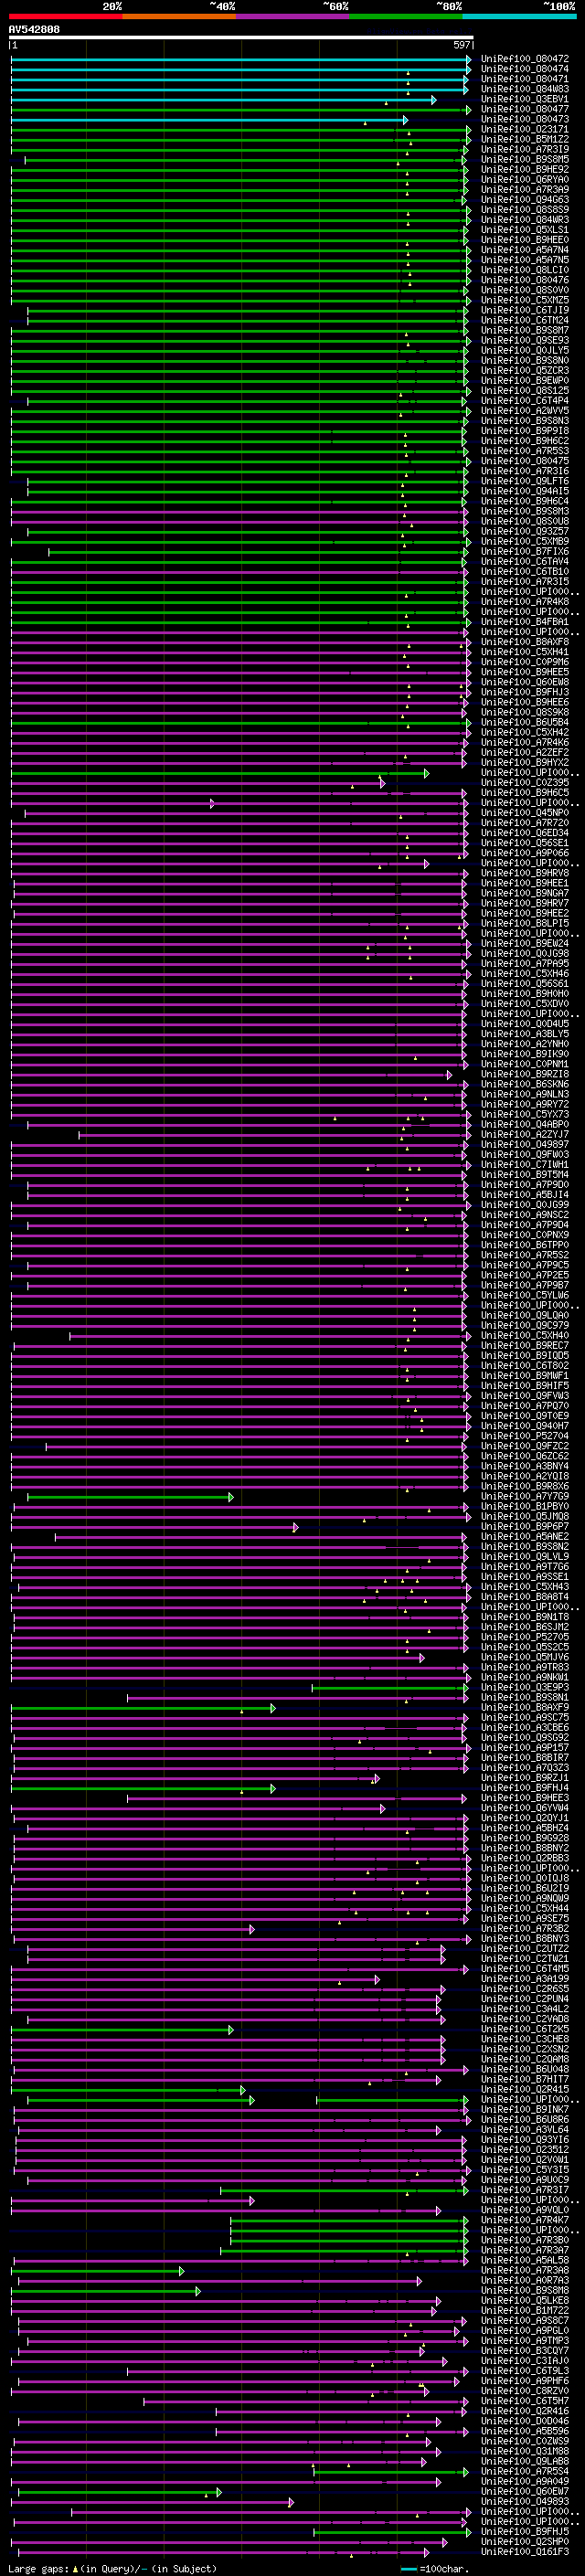The height and width of the screenshot is (2576, 585).
Task: Select the UniRef100_Q93Z57 label
Action: coord(525,531)
